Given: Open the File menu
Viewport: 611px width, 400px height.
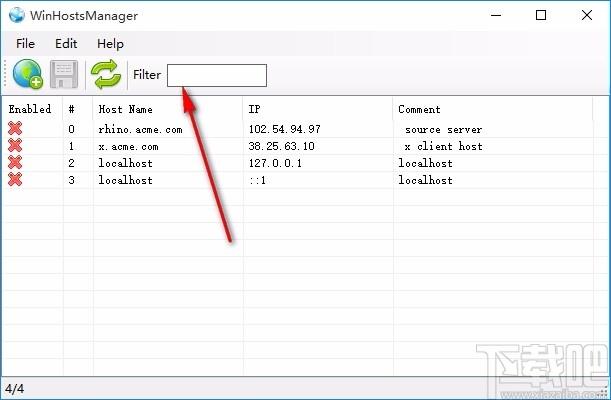Looking at the screenshot, I should pos(25,44).
